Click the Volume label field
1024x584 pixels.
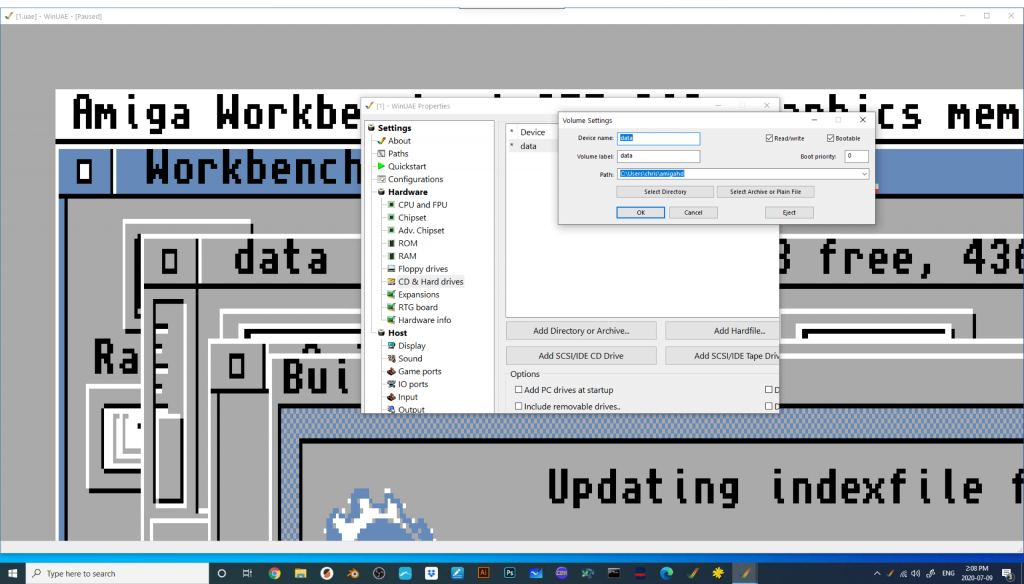click(x=658, y=156)
